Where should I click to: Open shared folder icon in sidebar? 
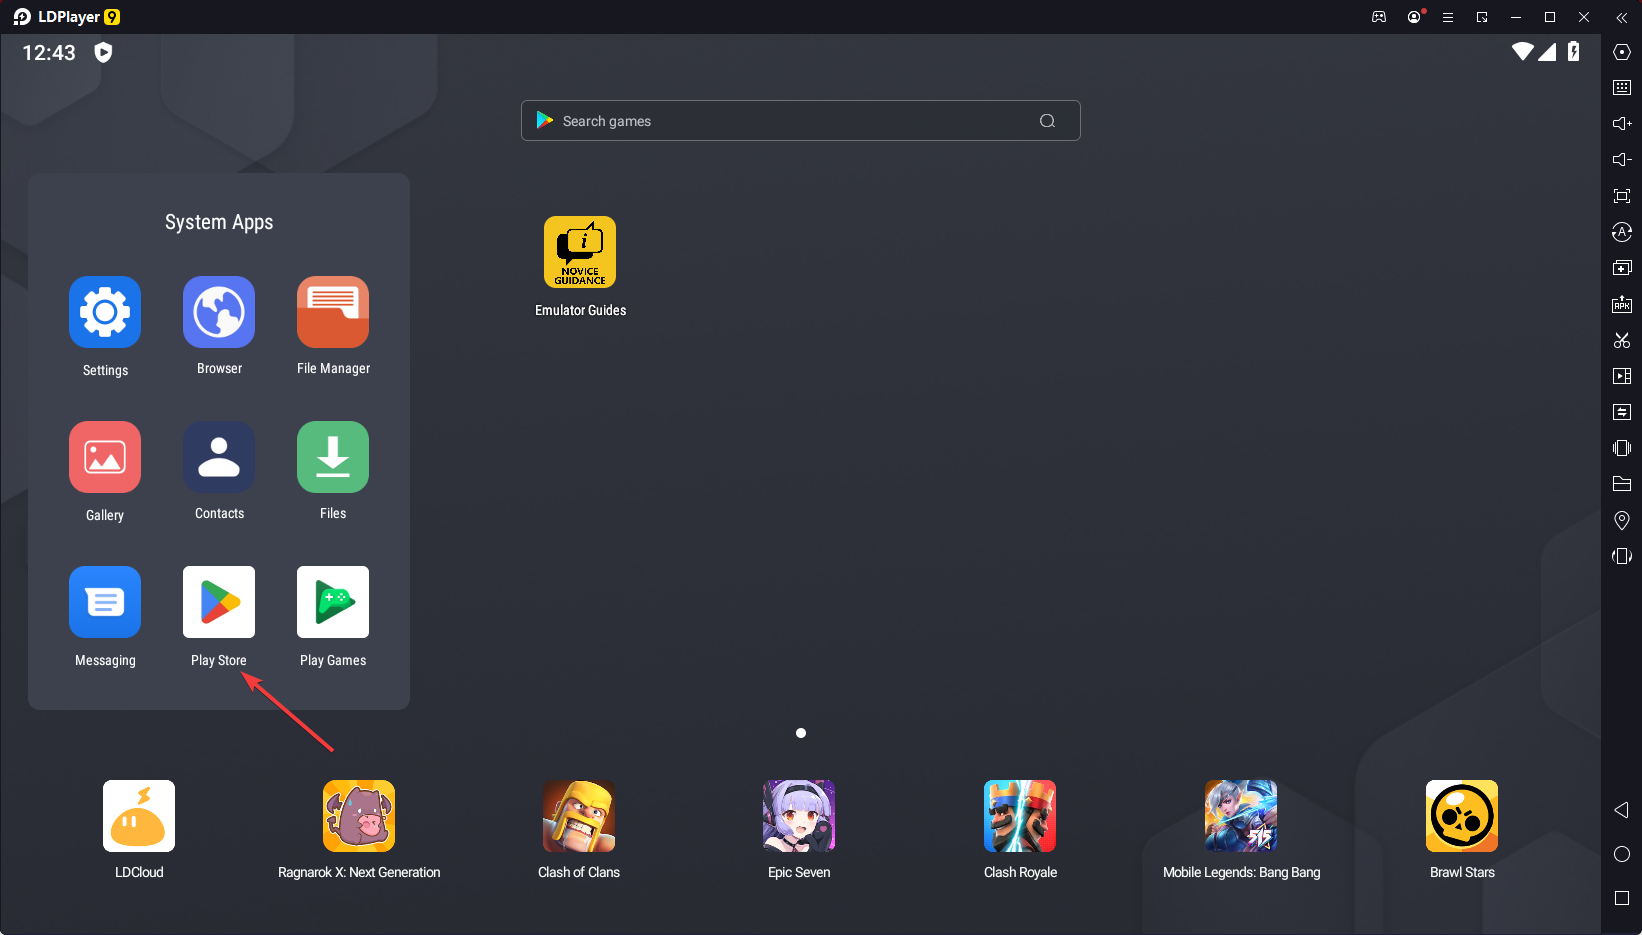click(x=1622, y=484)
